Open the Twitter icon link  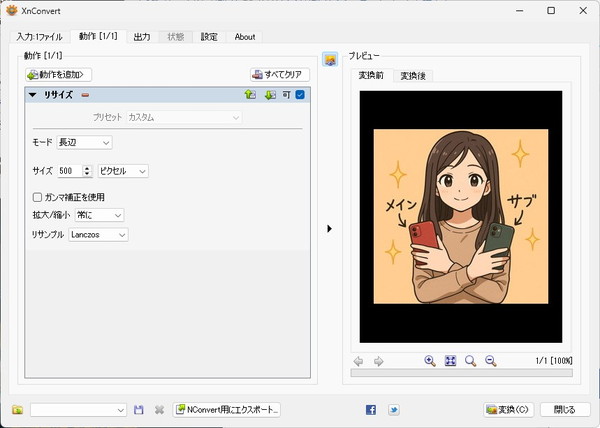tap(394, 410)
